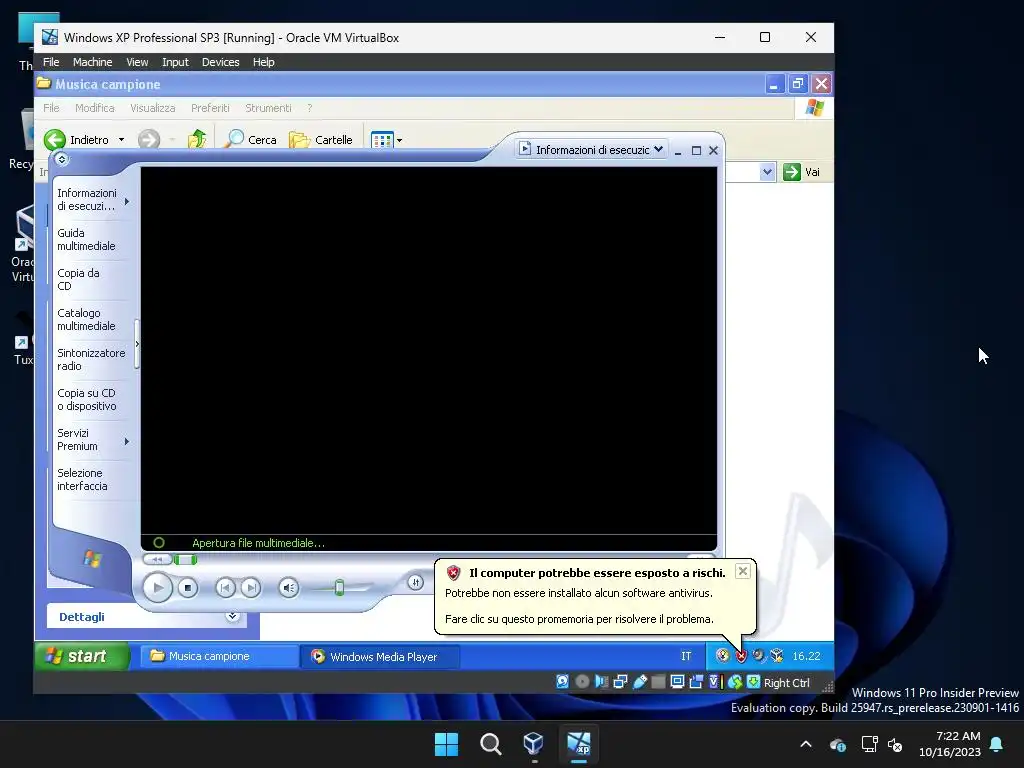Open the VirtualBox Devices menu

[x=220, y=62]
